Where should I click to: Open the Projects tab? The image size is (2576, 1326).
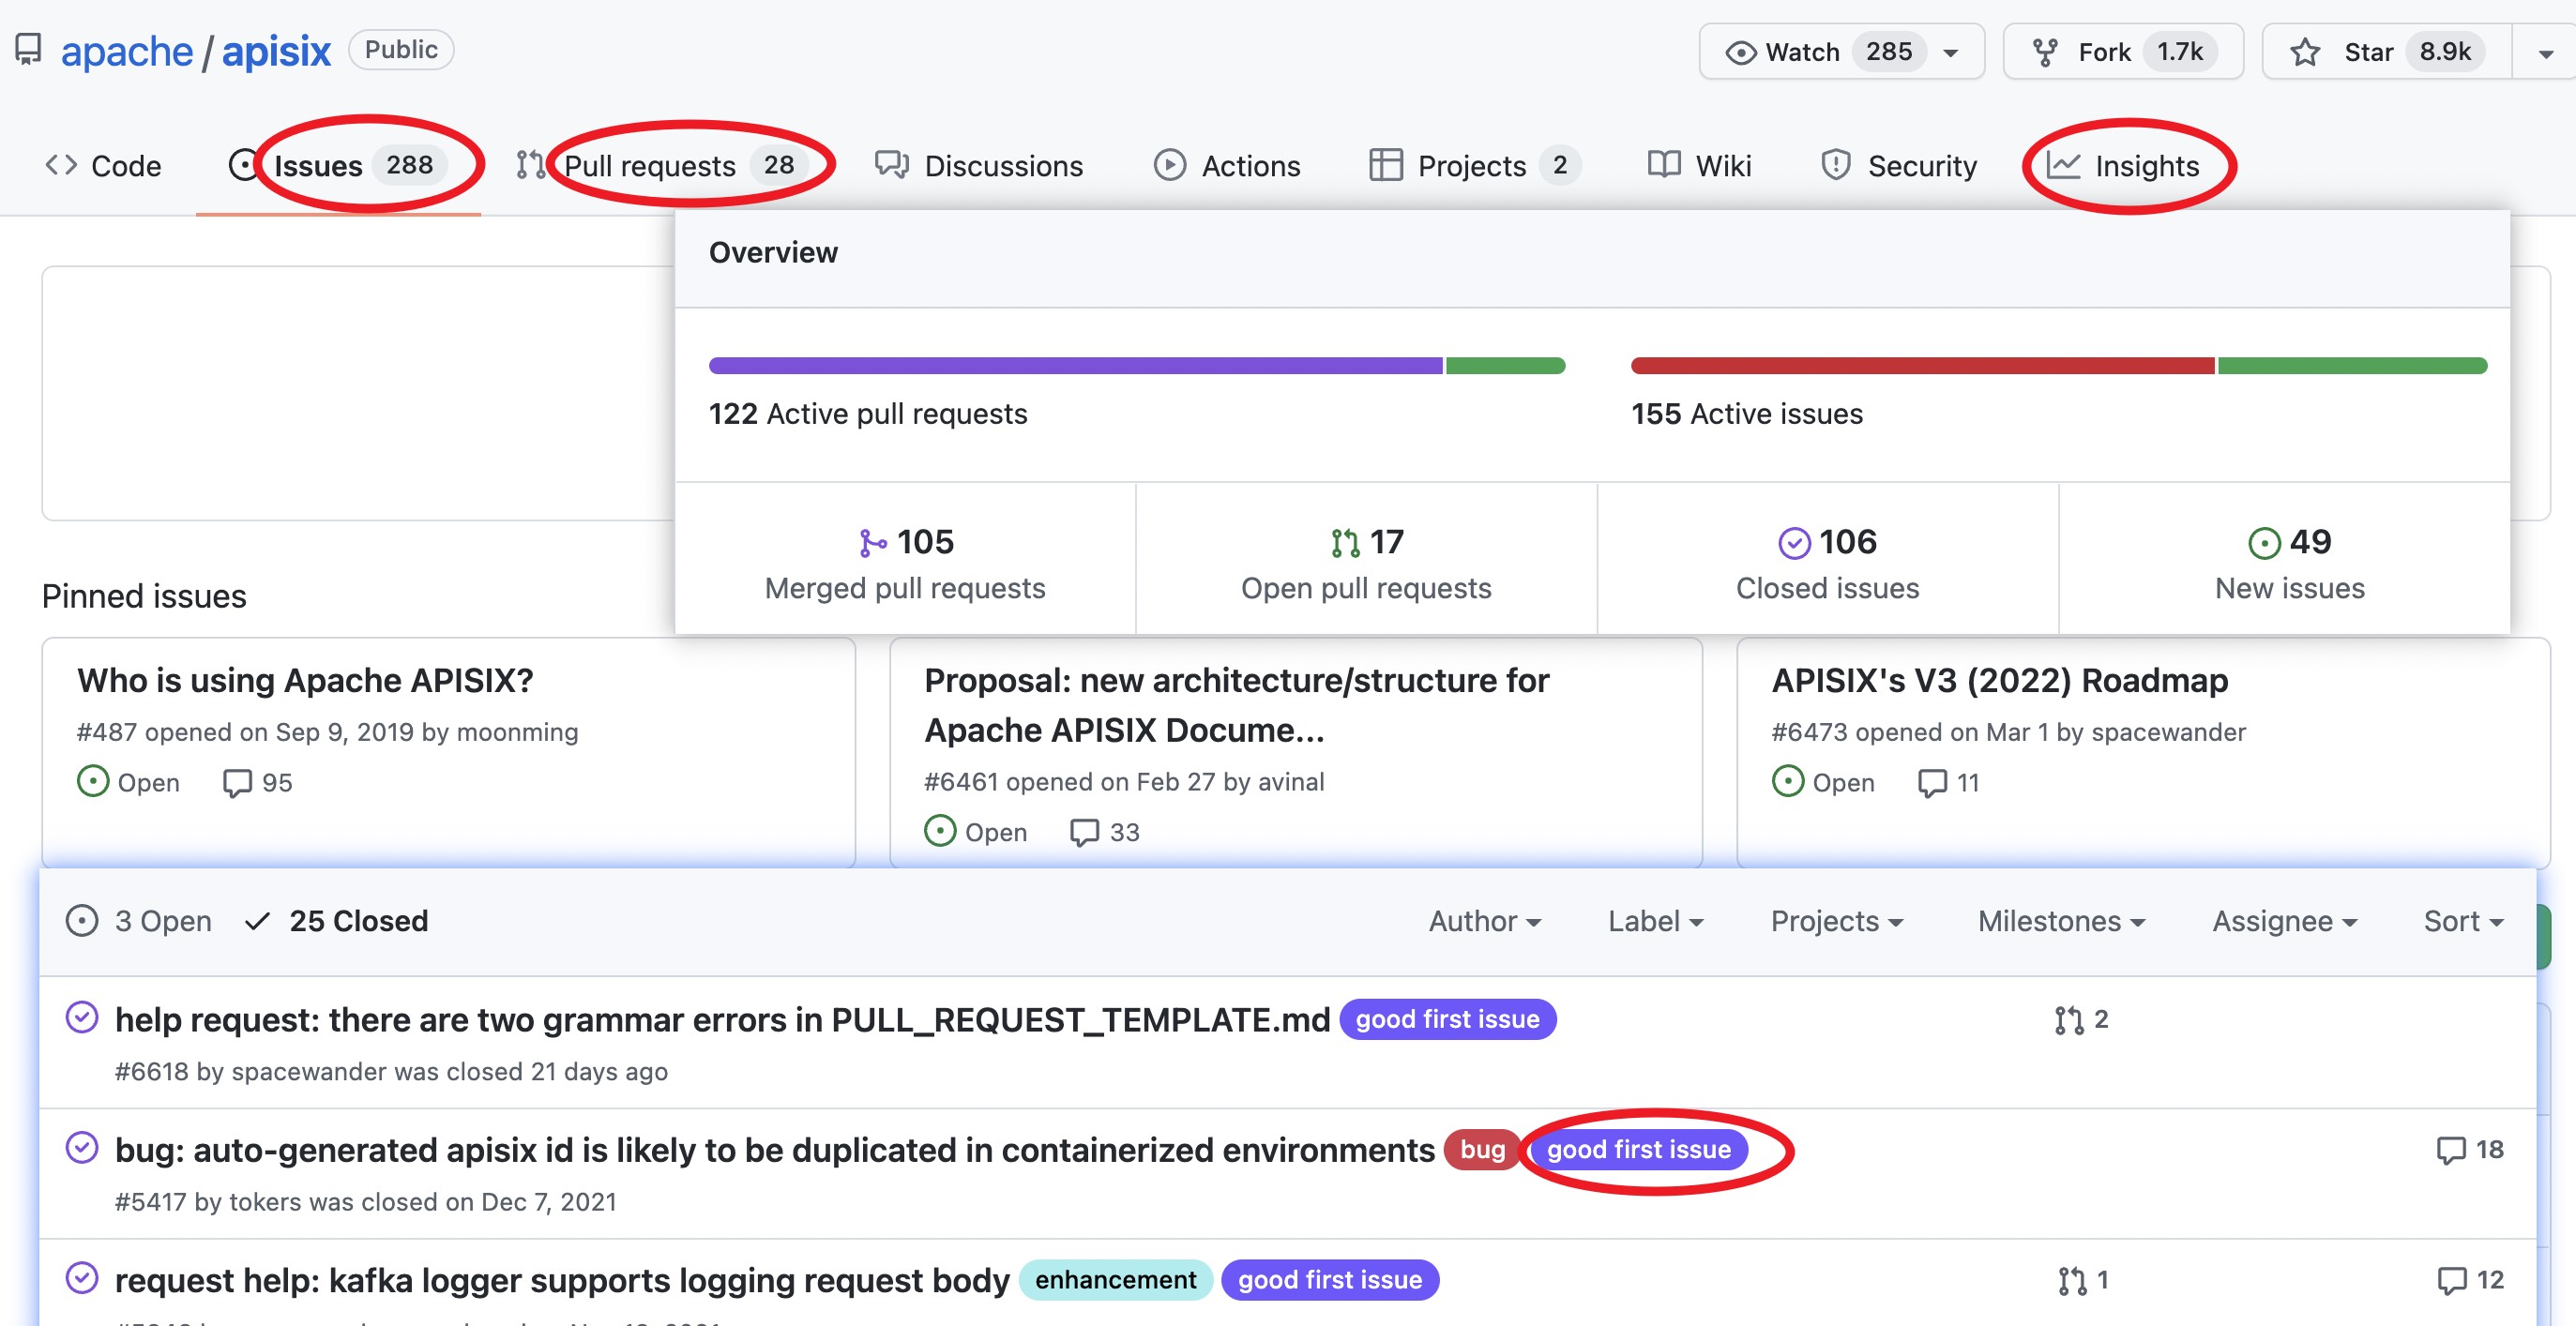pyautogui.click(x=1474, y=165)
